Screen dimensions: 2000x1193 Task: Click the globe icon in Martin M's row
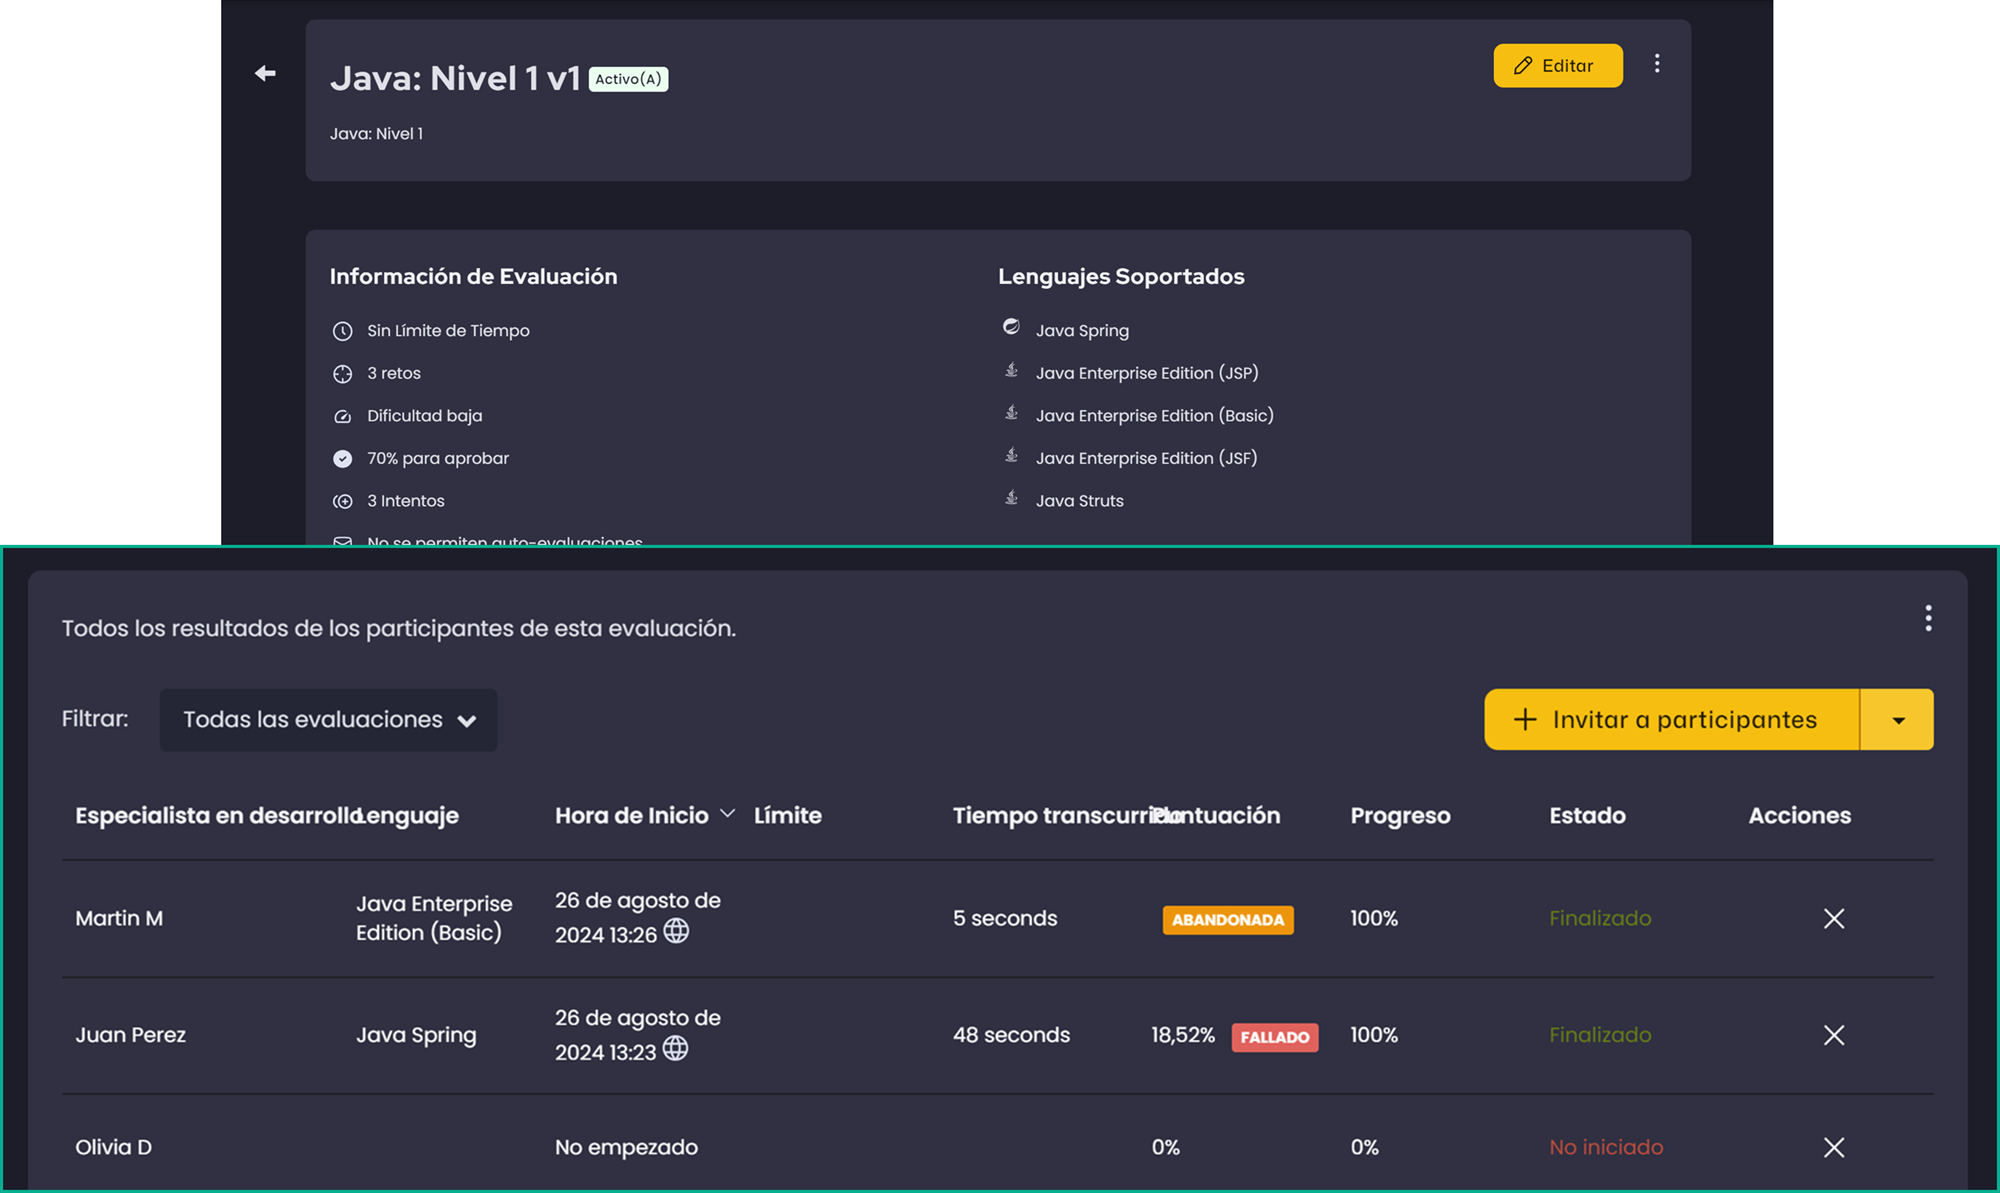[676, 931]
